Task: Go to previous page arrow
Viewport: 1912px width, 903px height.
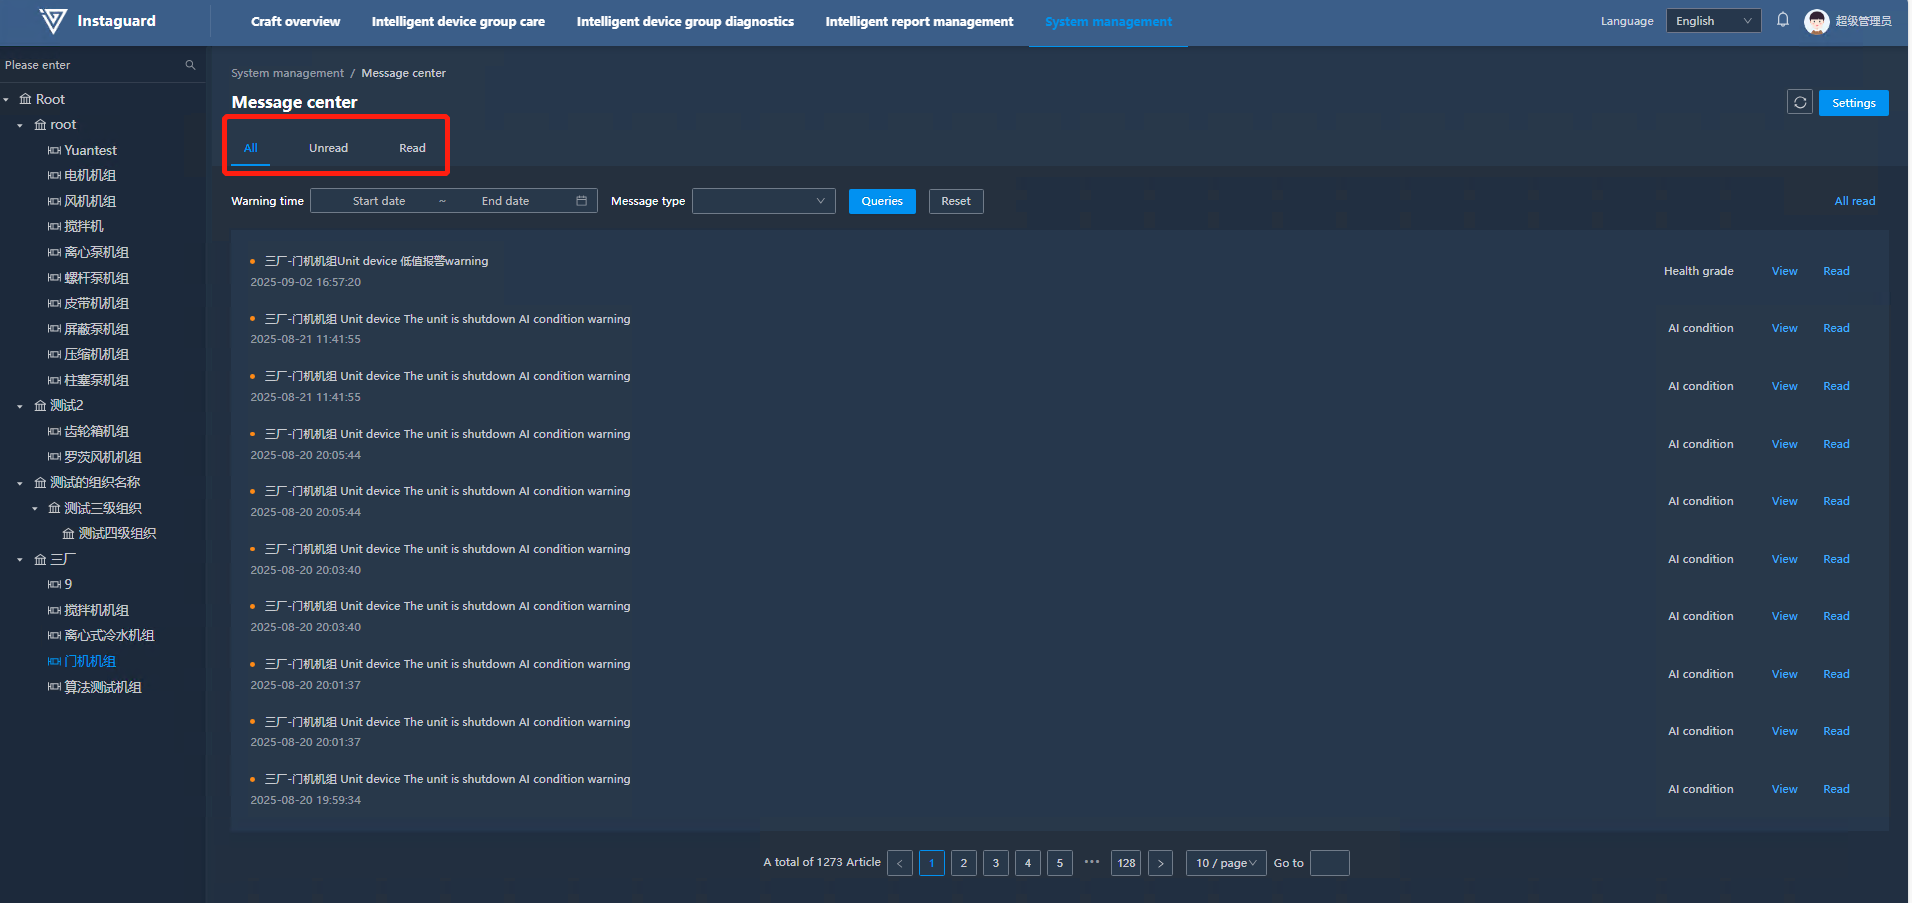Action: tap(900, 863)
